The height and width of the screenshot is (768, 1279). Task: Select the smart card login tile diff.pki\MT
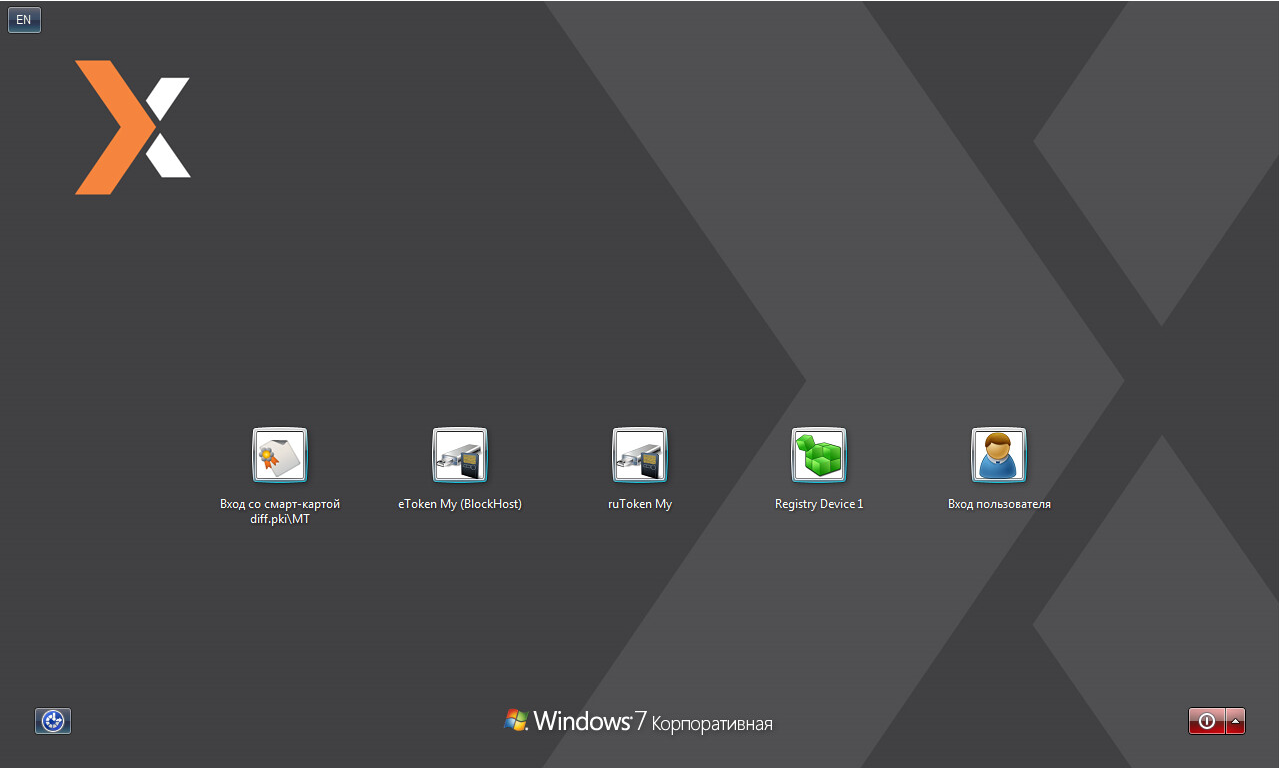[x=280, y=455]
